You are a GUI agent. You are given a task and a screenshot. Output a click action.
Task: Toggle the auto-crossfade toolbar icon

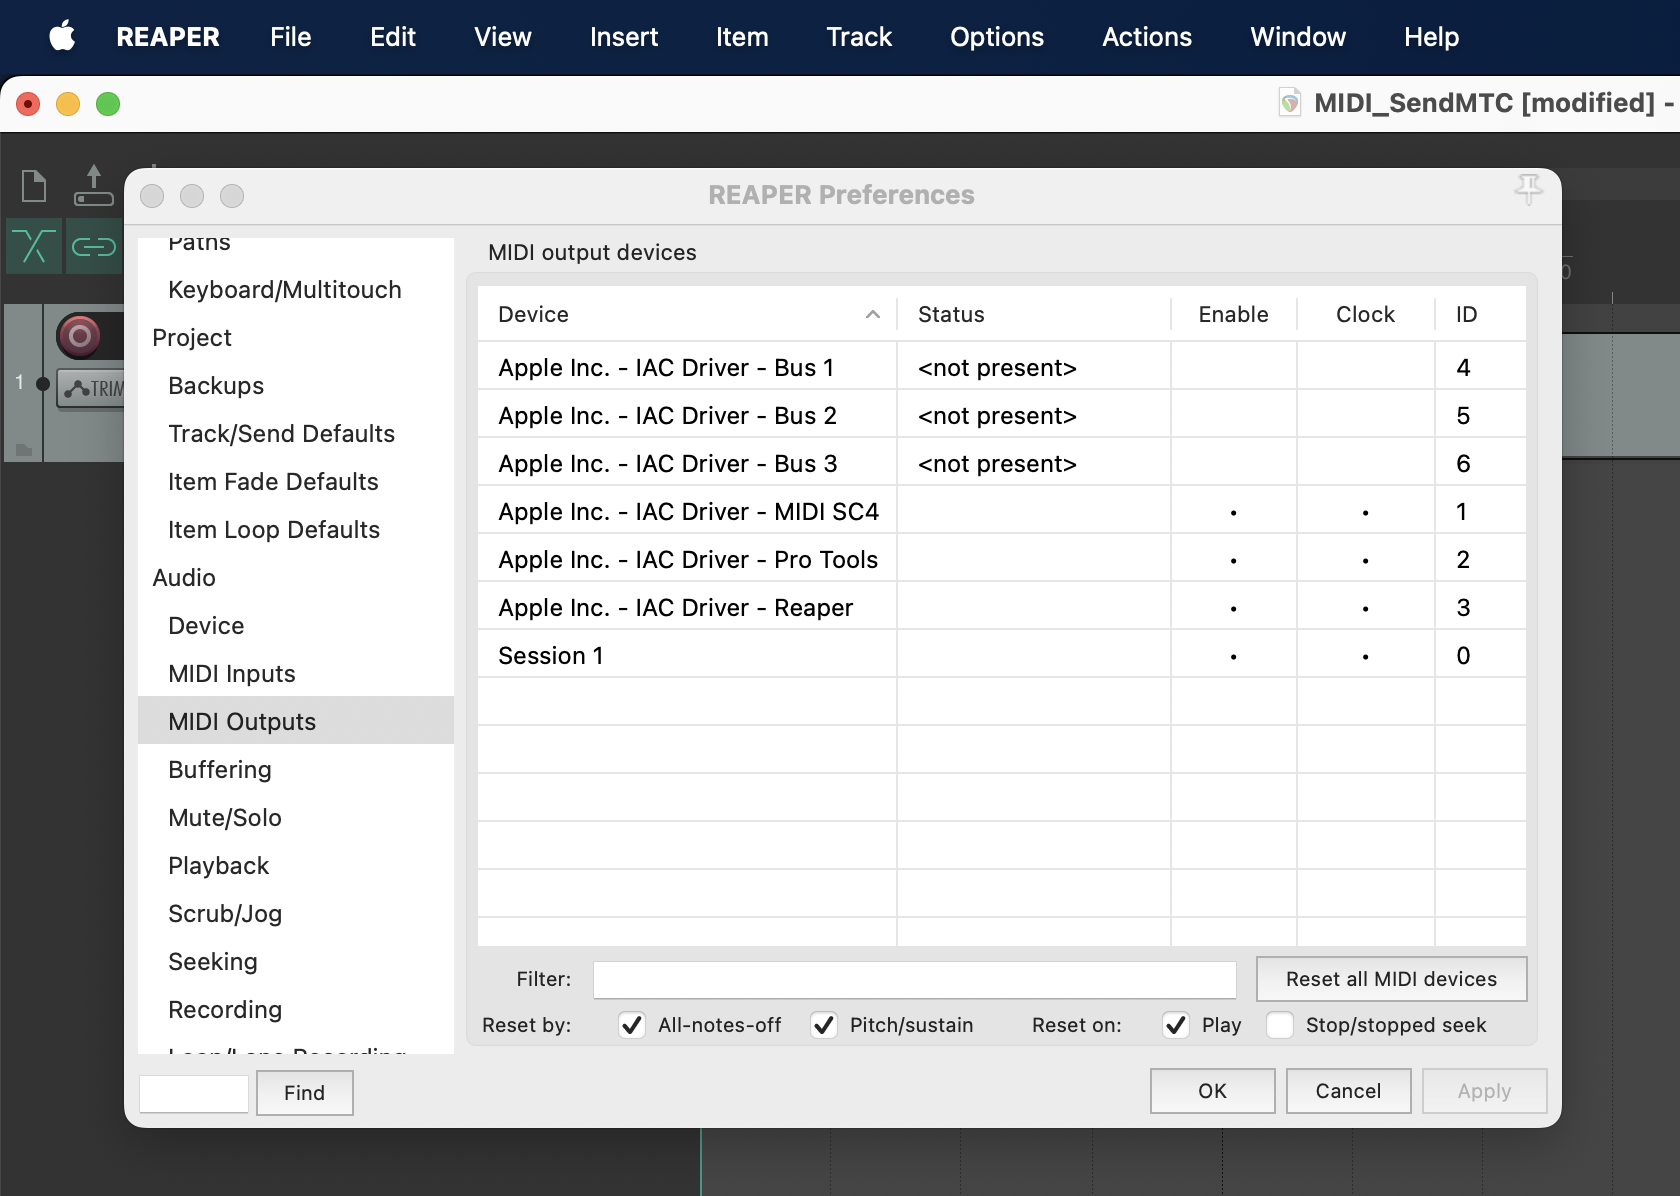[34, 246]
